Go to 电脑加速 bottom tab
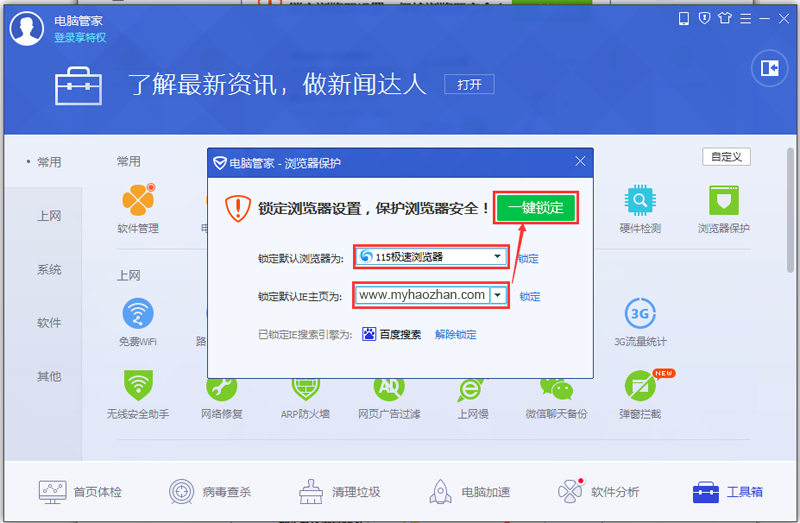This screenshot has height=523, width=800. pyautogui.click(x=469, y=492)
